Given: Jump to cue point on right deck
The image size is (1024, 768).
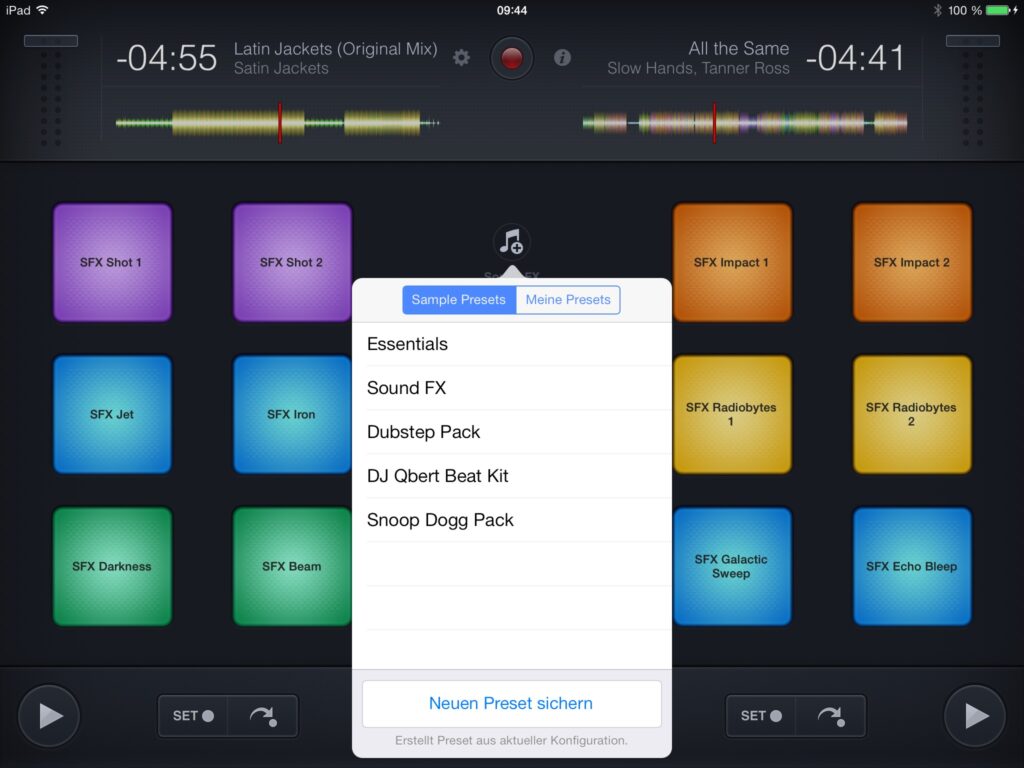Looking at the screenshot, I should [830, 716].
